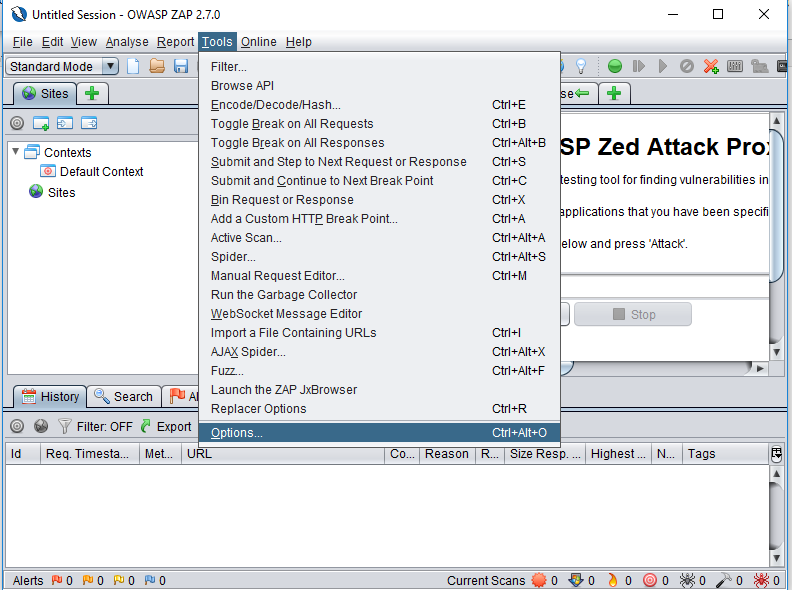Click the scan policy sliders icon in toolbar
Image resolution: width=792 pixels, height=590 pixels.
click(x=734, y=66)
